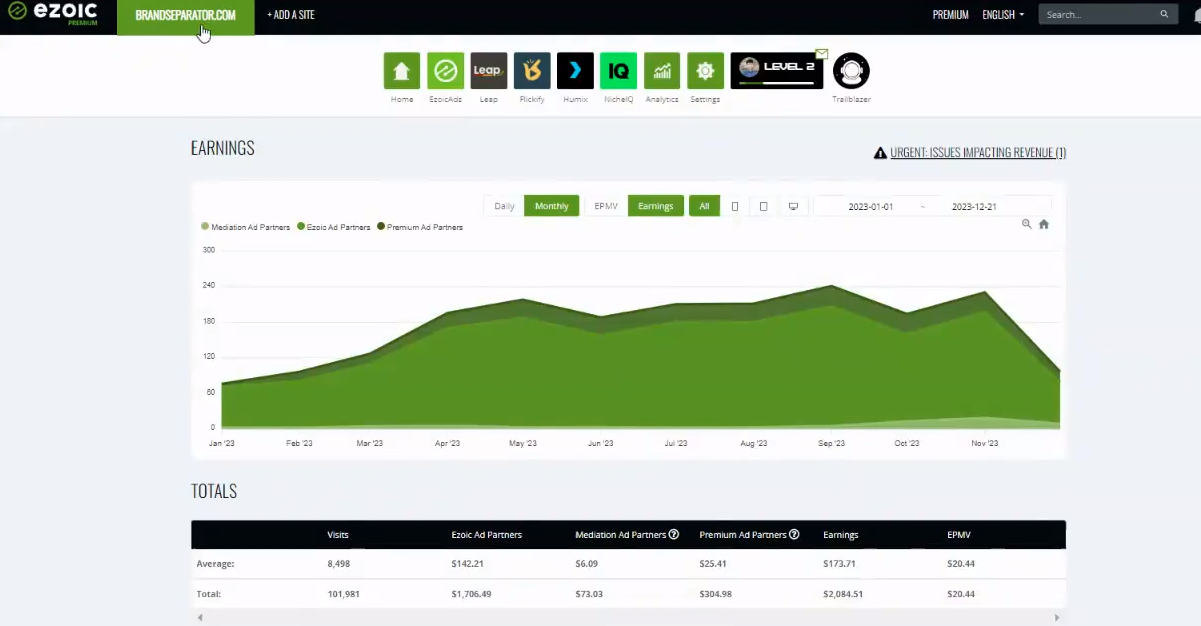Click total Ezoic Ad Partners $1,706.49

point(471,594)
